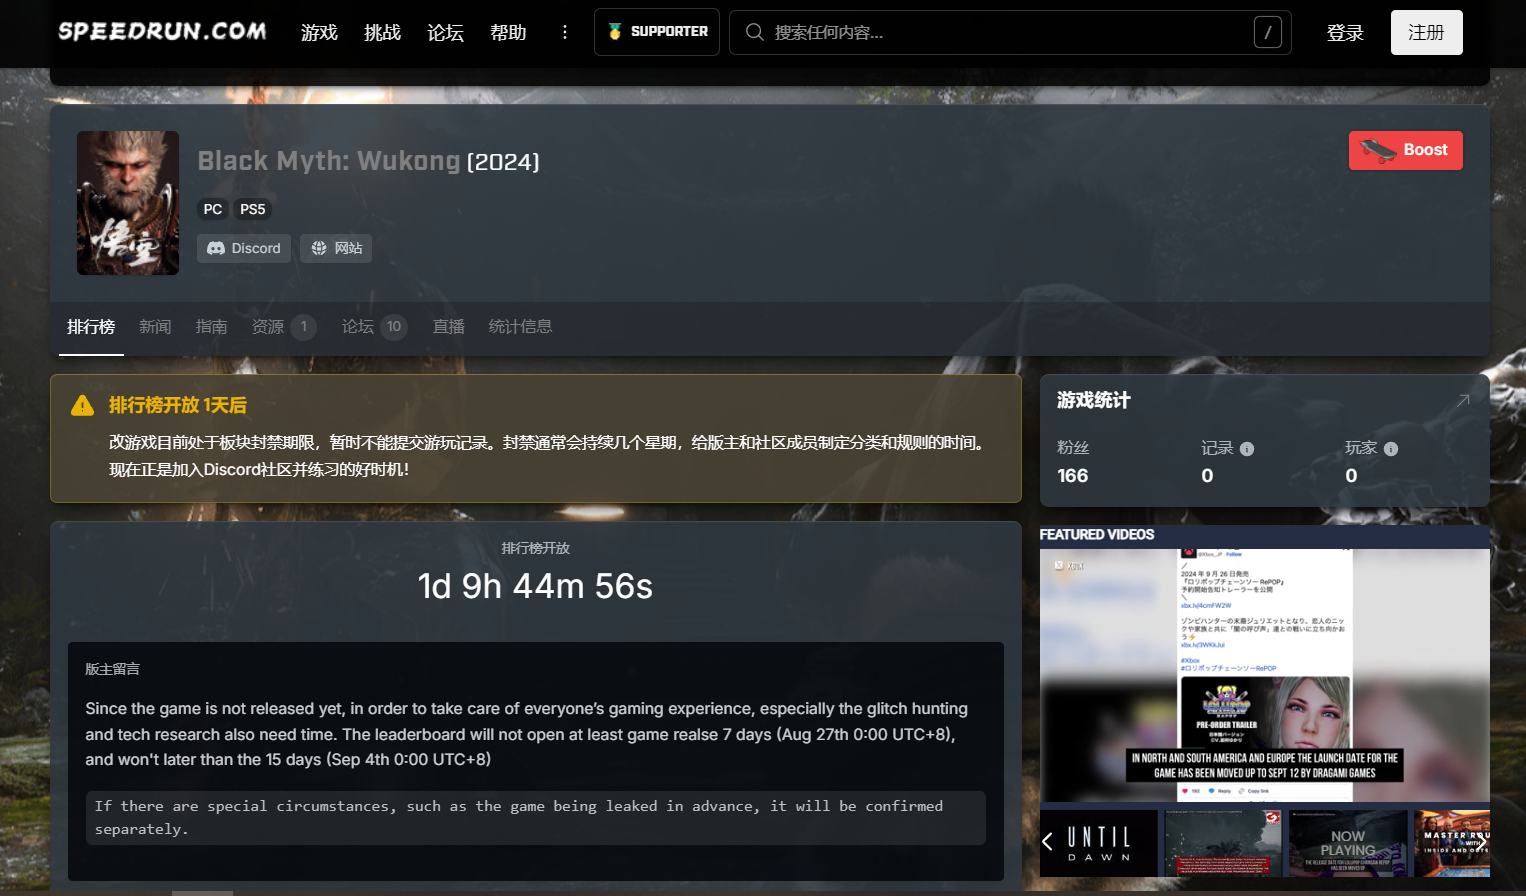The height and width of the screenshot is (896, 1526).
Task: Open the Discord community link
Action: click(x=244, y=248)
